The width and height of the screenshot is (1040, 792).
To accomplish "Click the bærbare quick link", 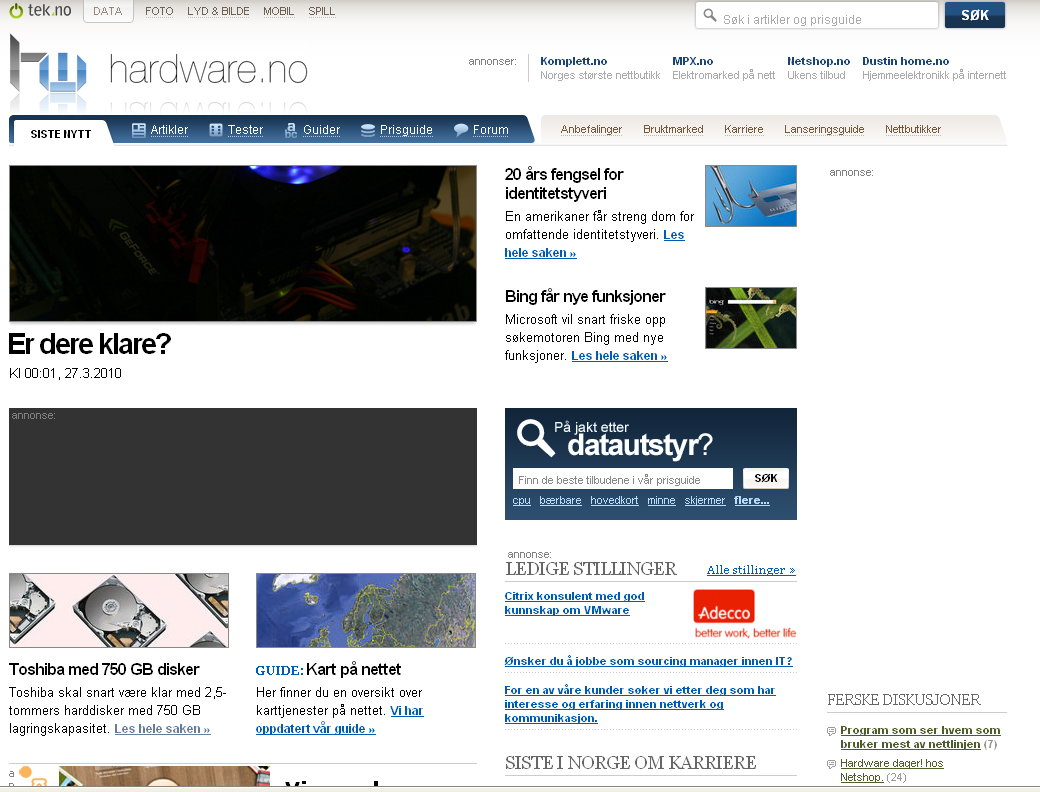I will click(560, 500).
